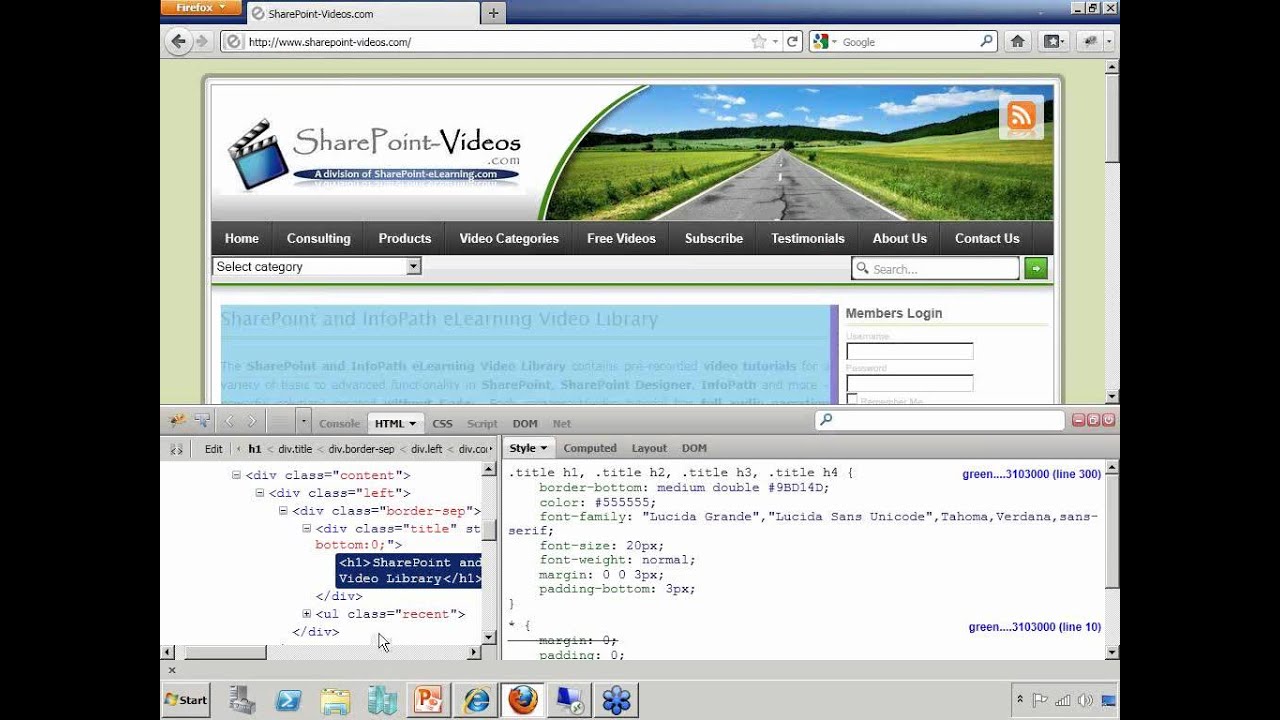This screenshot has height=720, width=1280.
Task: Open the Video Categories navigation item
Action: point(509,238)
